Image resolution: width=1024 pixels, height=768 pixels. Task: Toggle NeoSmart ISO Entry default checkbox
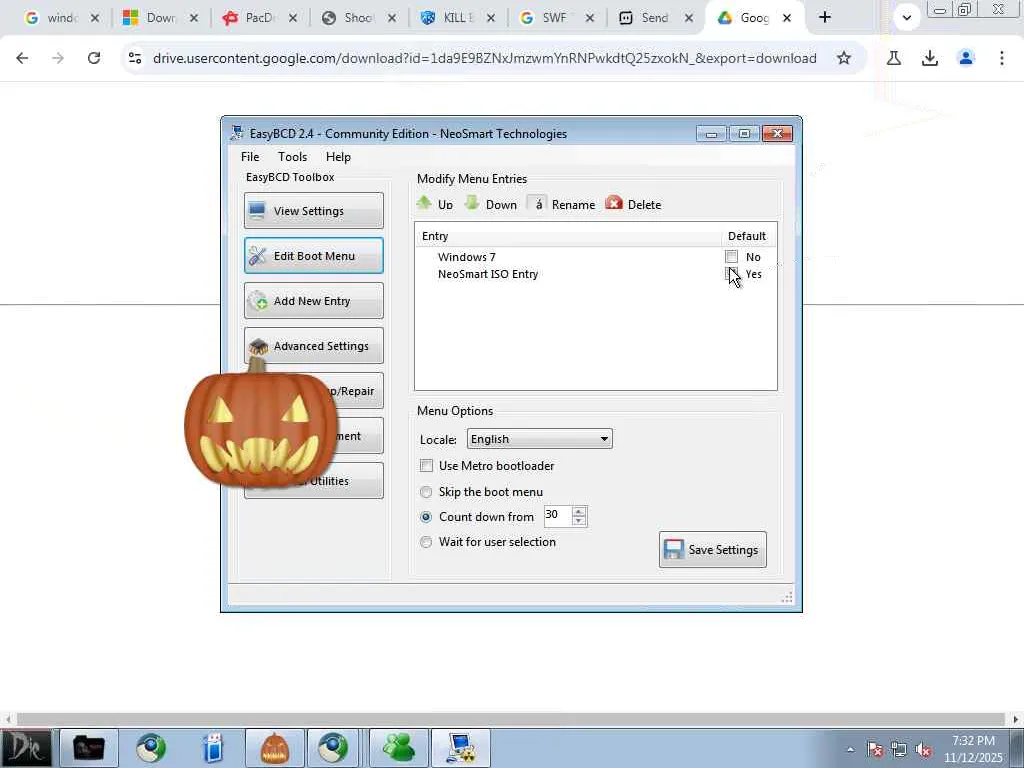pyautogui.click(x=731, y=274)
